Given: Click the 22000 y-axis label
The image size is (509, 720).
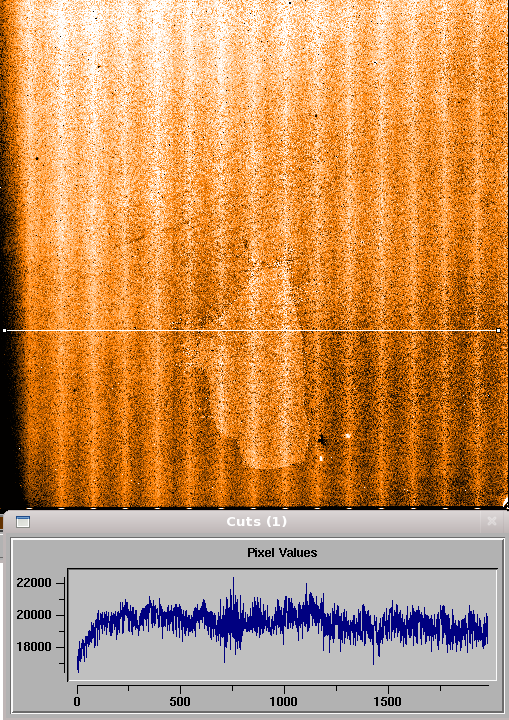Looking at the screenshot, I should [x=34, y=583].
